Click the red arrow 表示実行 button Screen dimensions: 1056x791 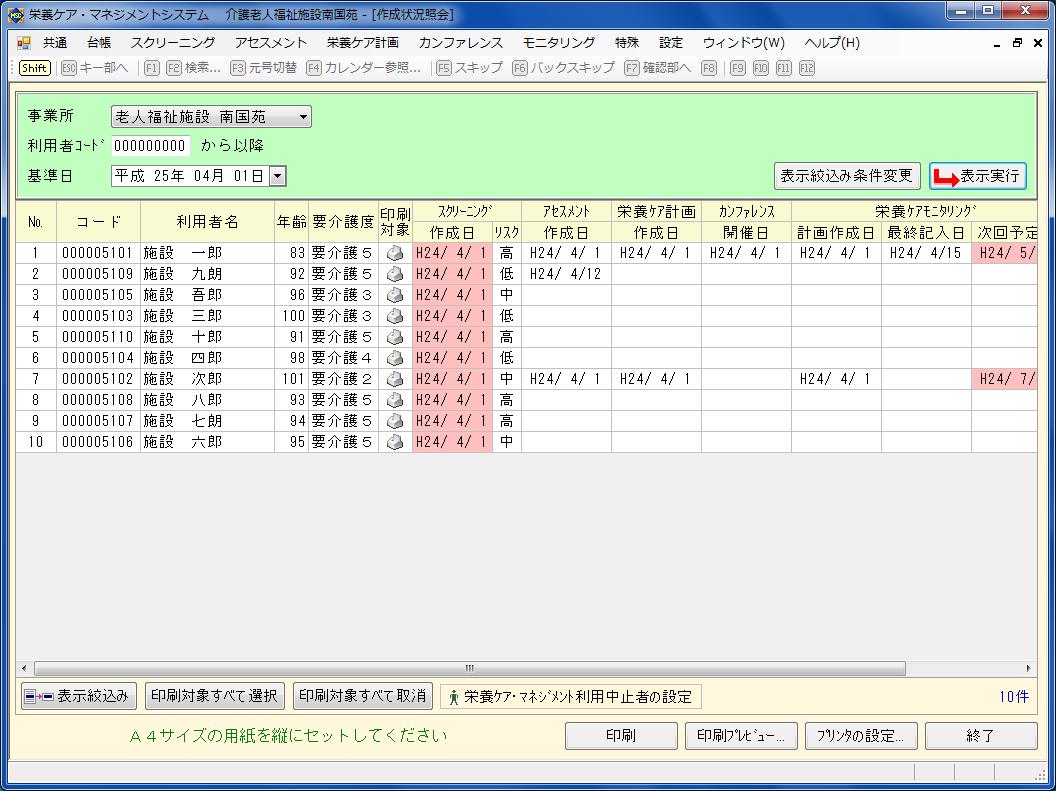coord(977,176)
